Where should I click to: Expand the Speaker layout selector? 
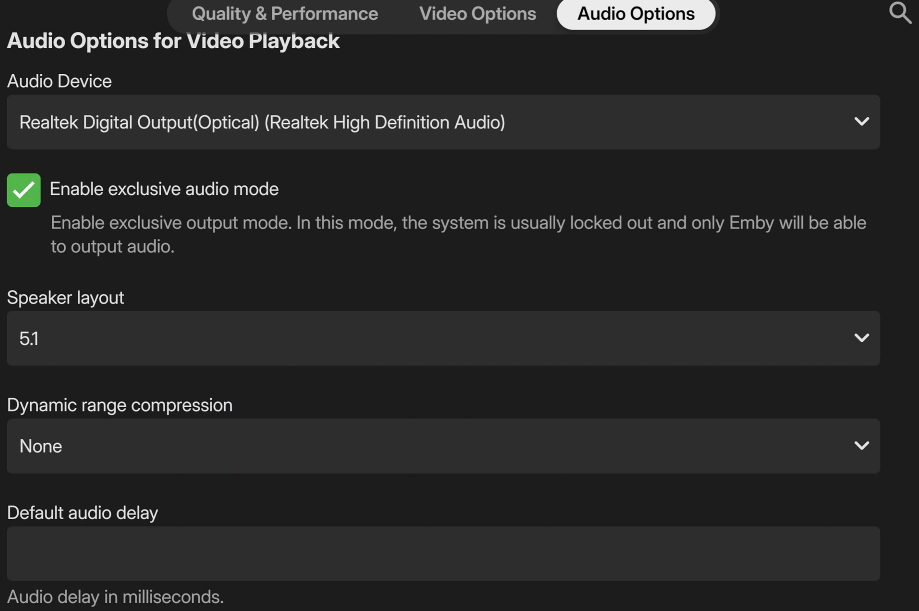click(x=443, y=338)
